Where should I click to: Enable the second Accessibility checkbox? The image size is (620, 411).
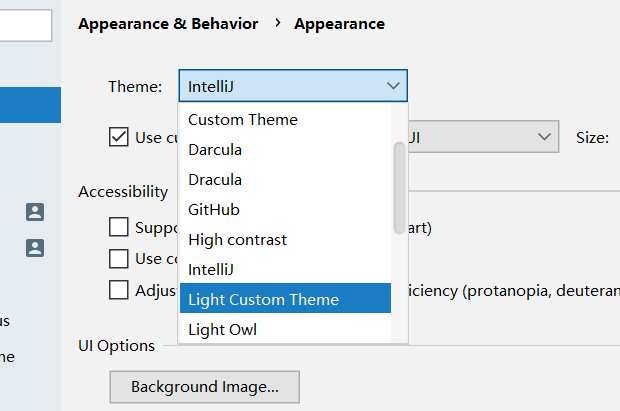pyautogui.click(x=119, y=259)
